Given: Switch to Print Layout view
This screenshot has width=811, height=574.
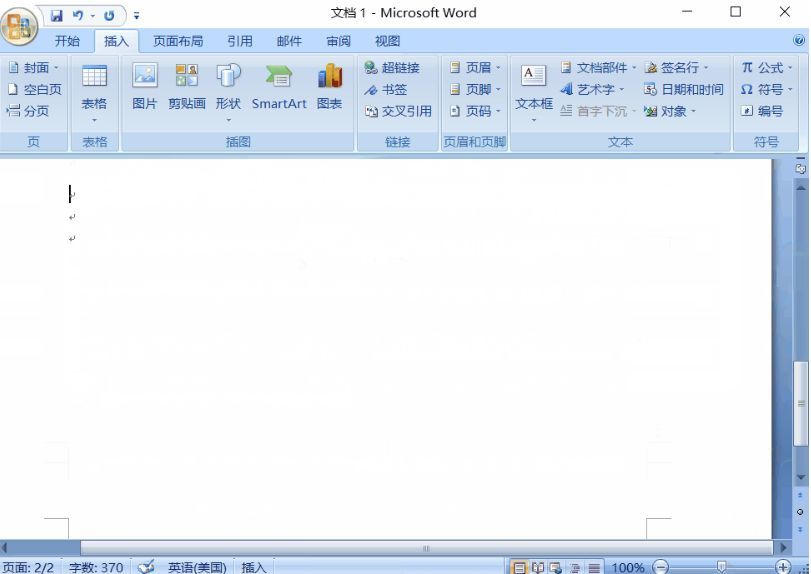Looking at the screenshot, I should [x=519, y=568].
